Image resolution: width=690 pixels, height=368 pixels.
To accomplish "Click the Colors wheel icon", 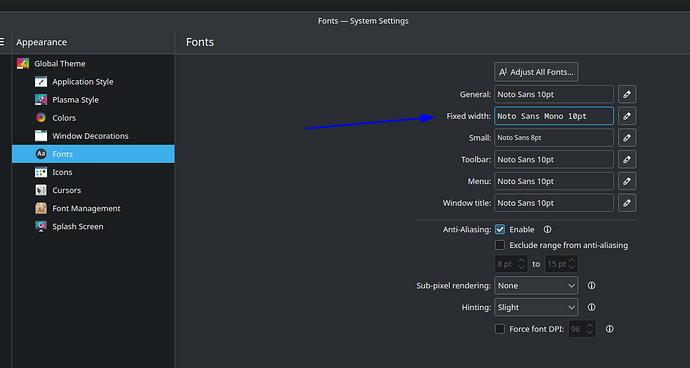I will pos(41,118).
